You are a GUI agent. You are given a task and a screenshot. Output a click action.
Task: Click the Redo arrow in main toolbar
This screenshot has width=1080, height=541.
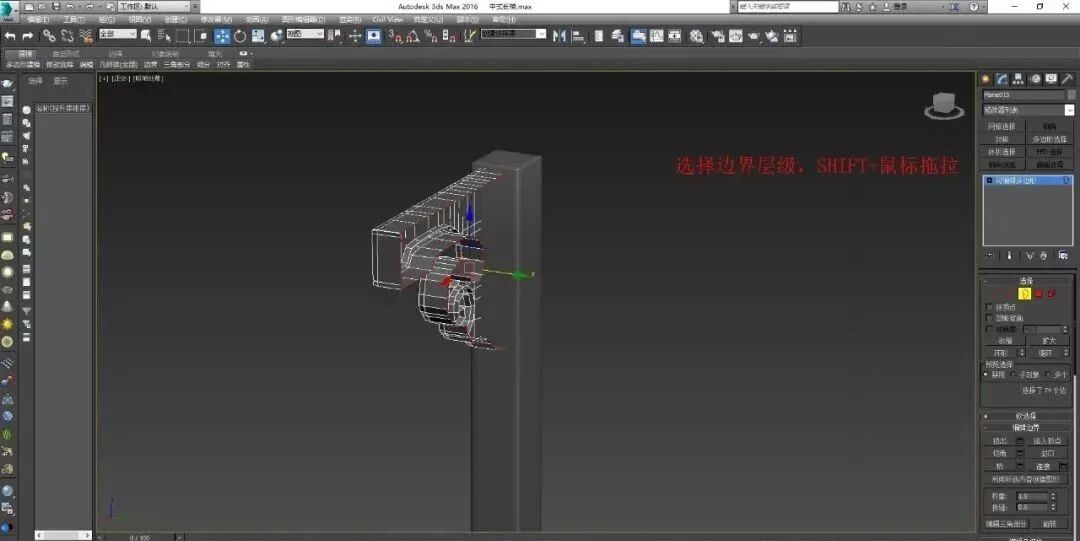(x=28, y=36)
